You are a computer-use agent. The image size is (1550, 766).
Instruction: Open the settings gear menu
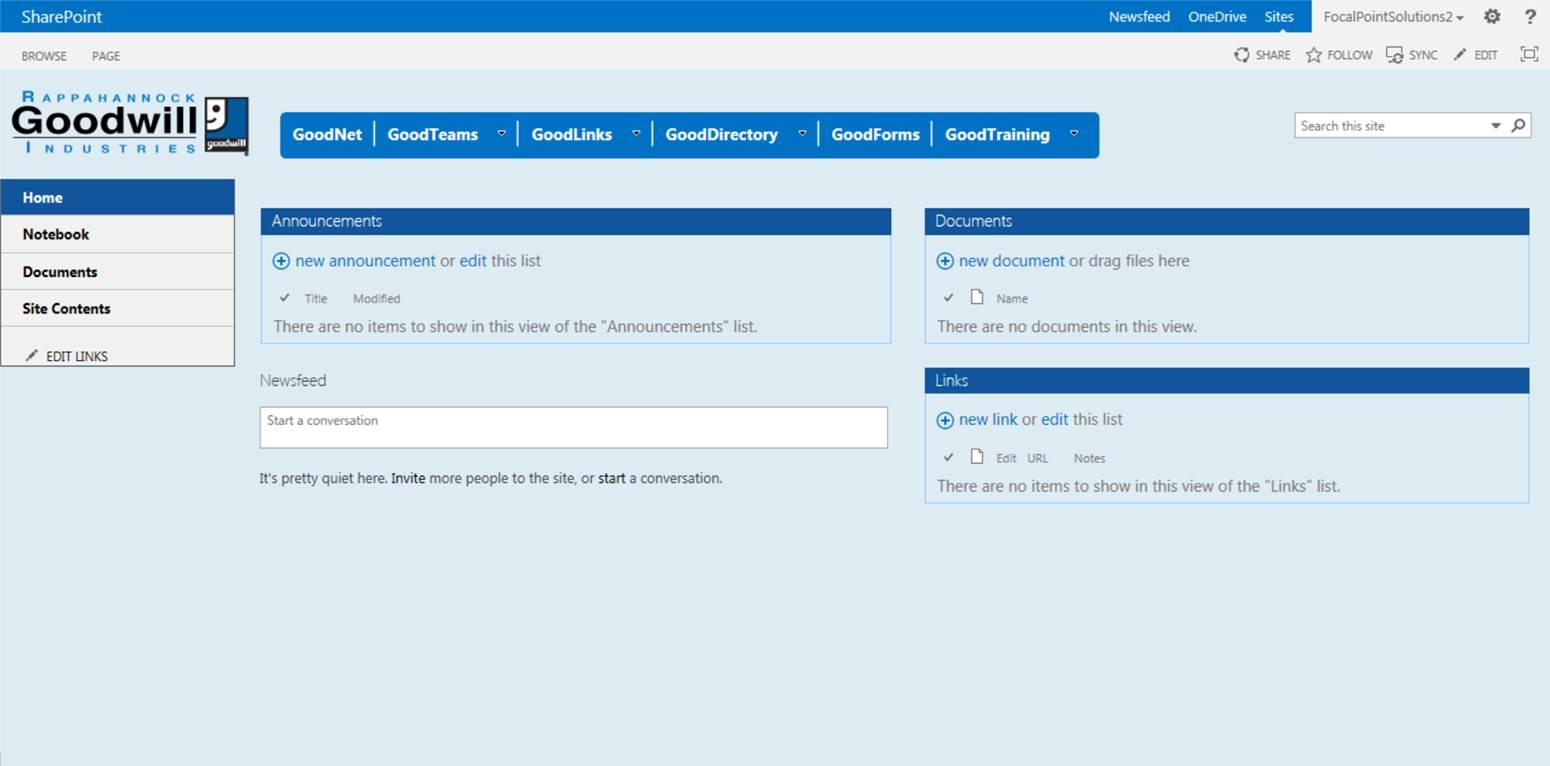(1492, 17)
